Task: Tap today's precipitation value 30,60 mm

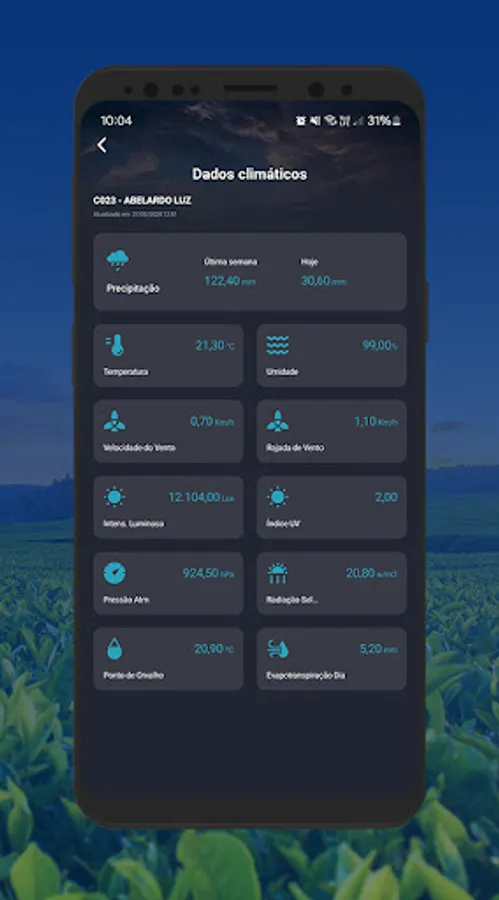Action: pos(323,281)
